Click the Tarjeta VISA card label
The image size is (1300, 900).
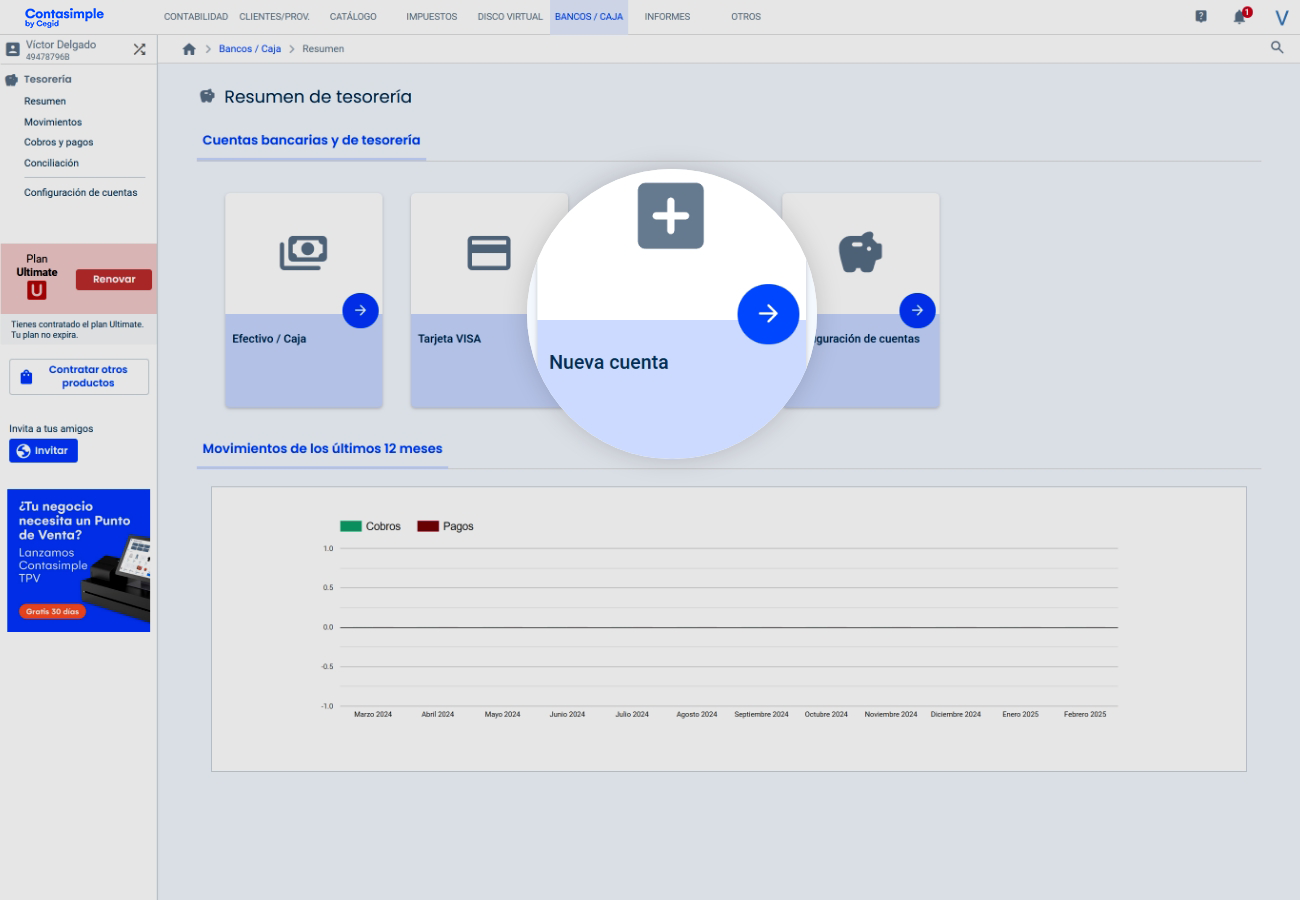(x=449, y=339)
